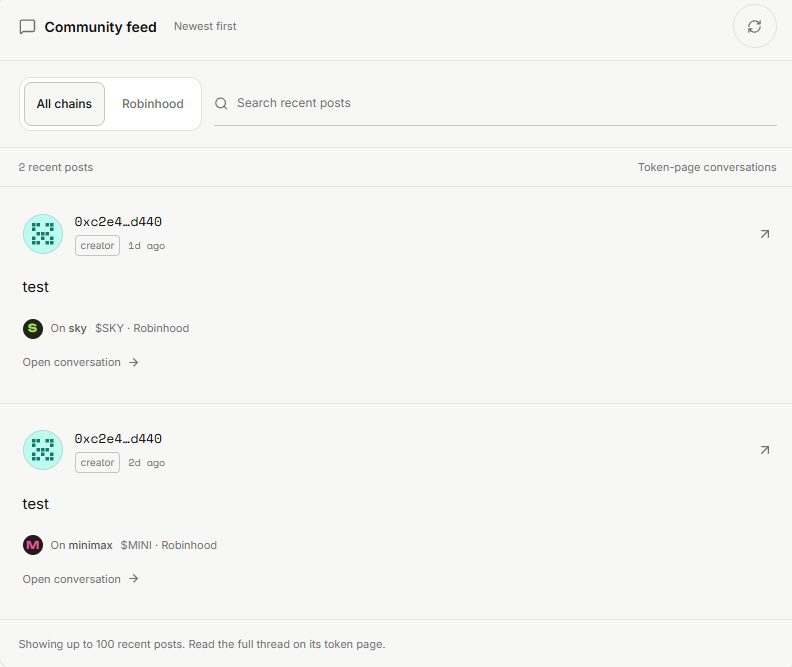Open author address on the 1d ago post
Screen dimensions: 792x667
click(x=118, y=222)
